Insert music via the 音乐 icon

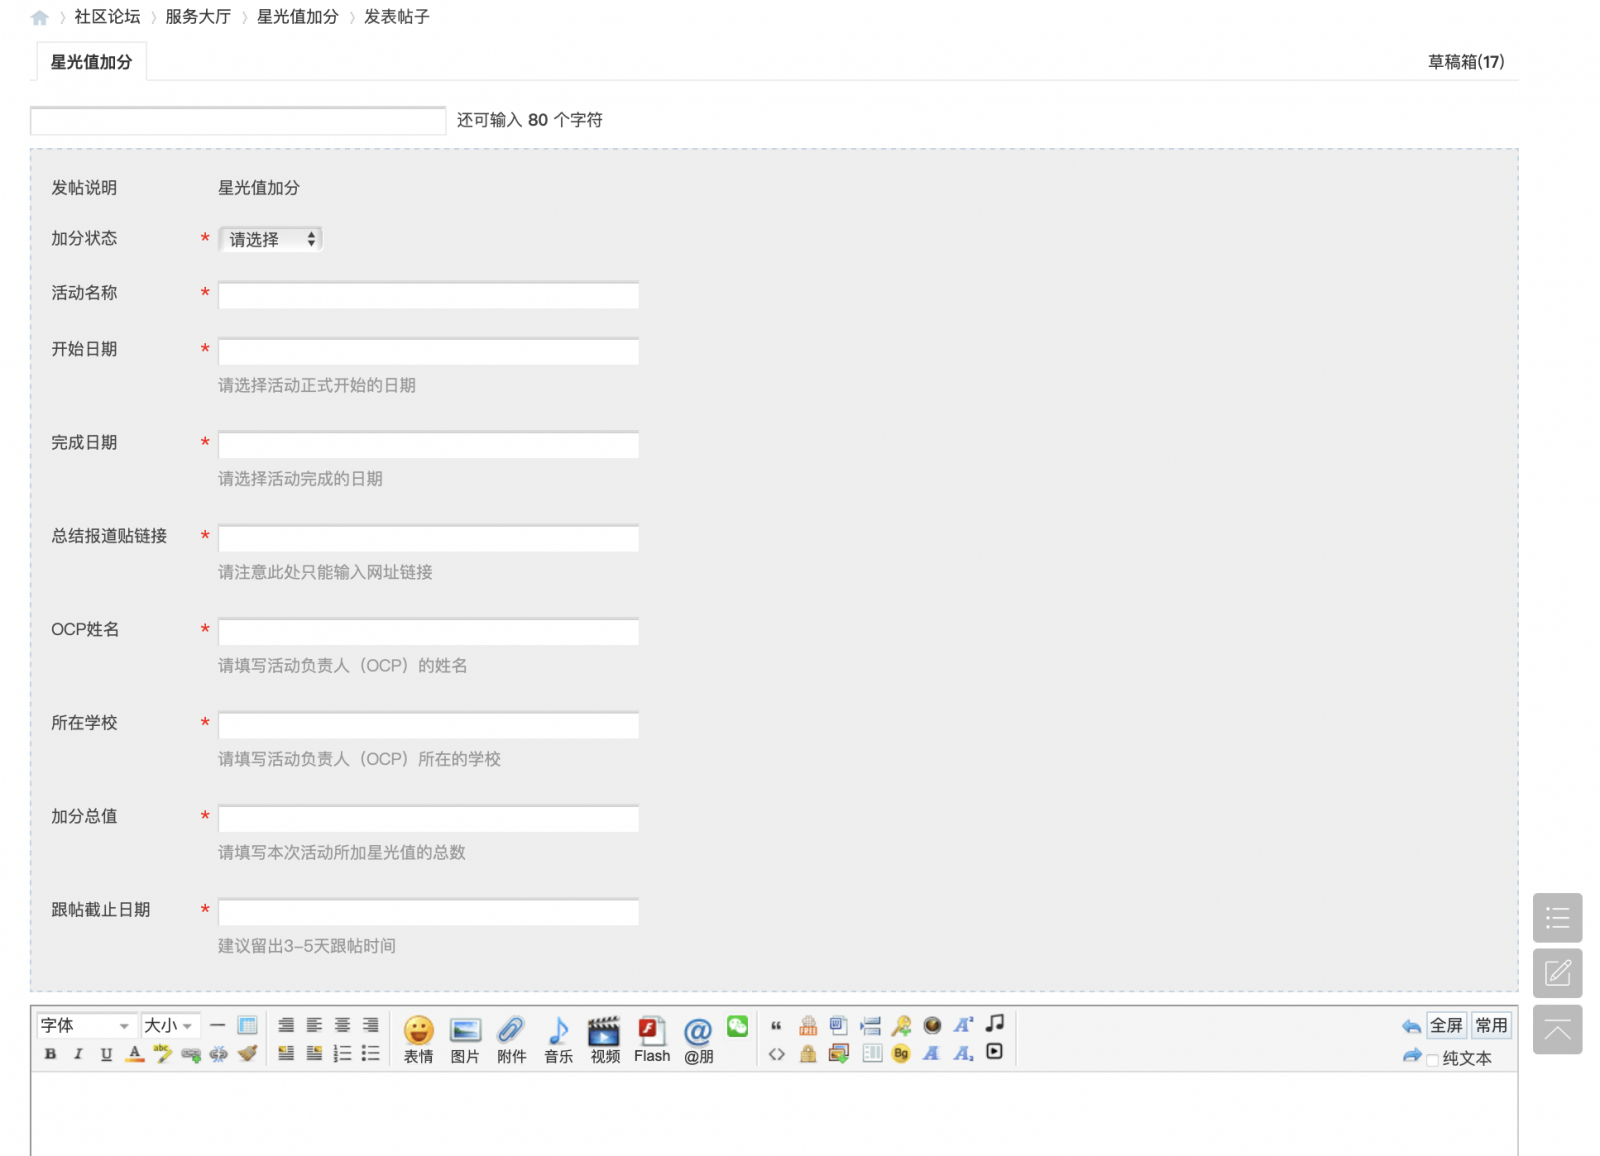pos(558,1037)
